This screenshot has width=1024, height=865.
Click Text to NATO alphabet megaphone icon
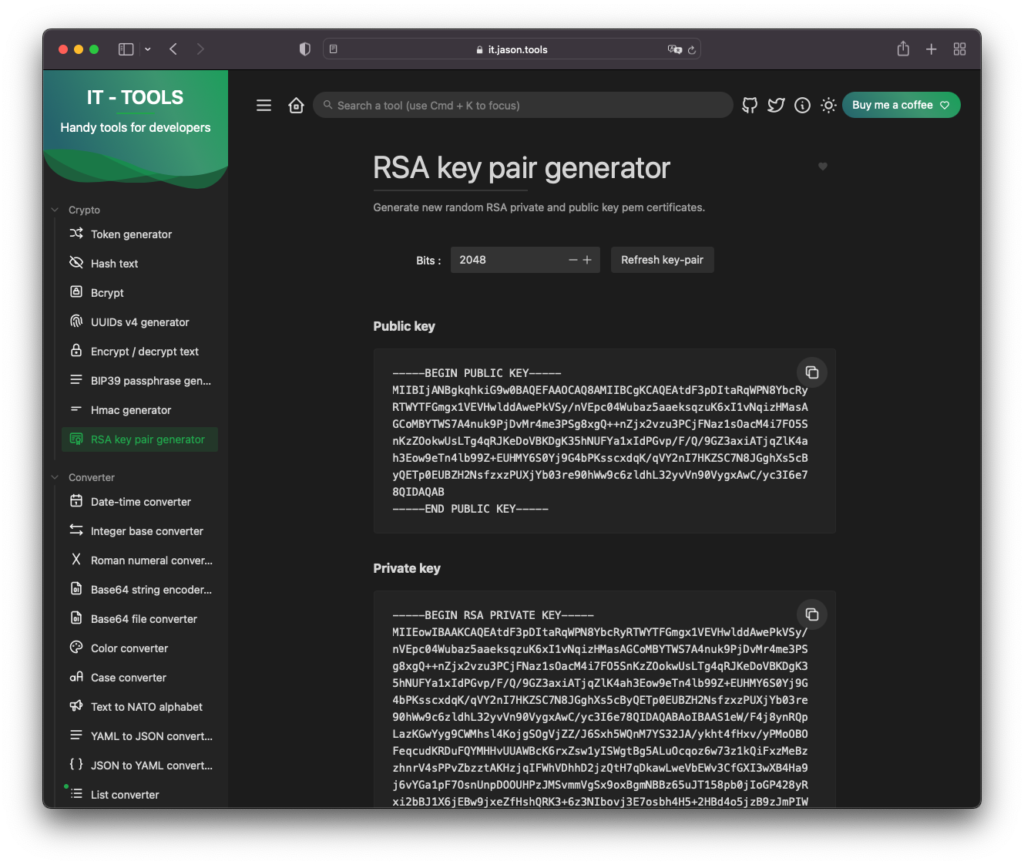point(76,706)
